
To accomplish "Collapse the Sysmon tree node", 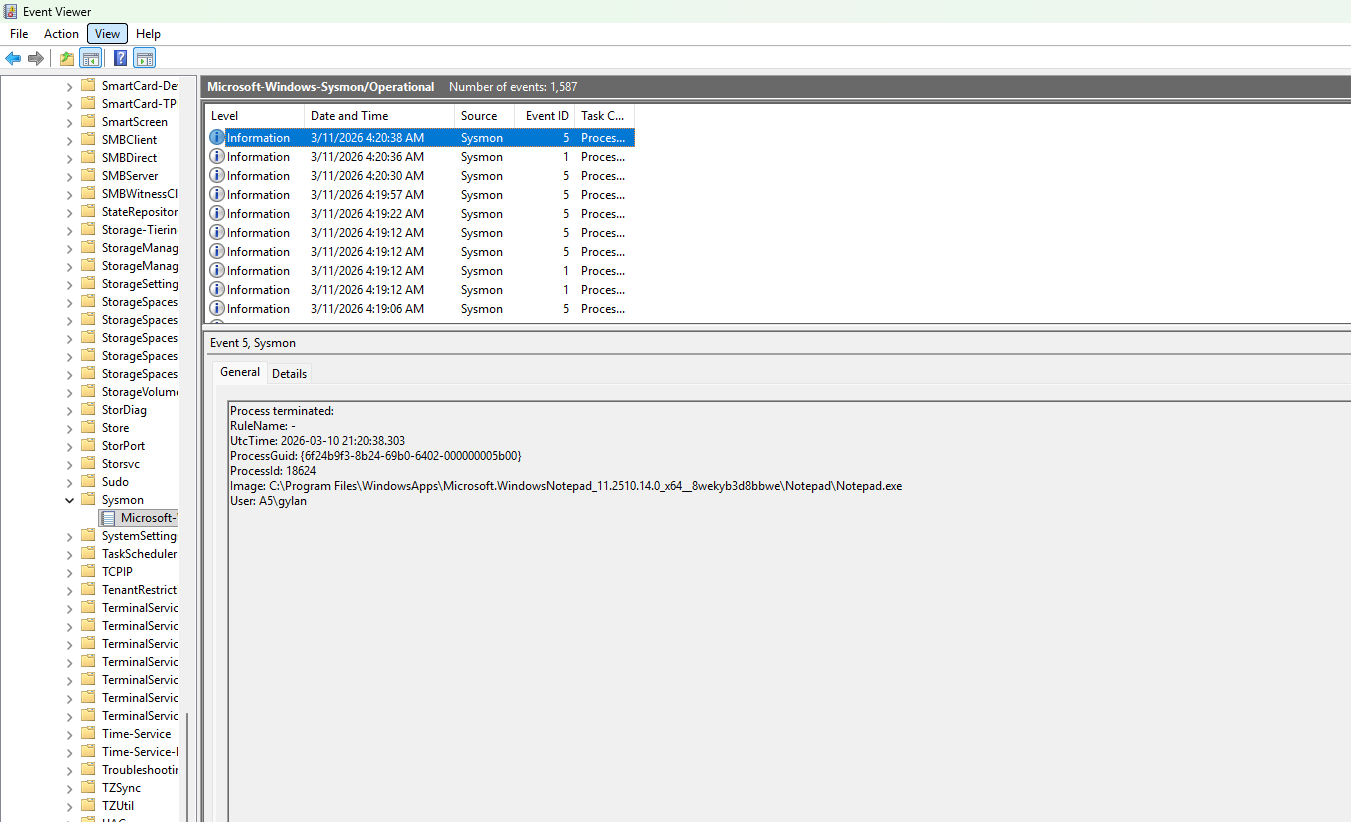I will pos(69,500).
